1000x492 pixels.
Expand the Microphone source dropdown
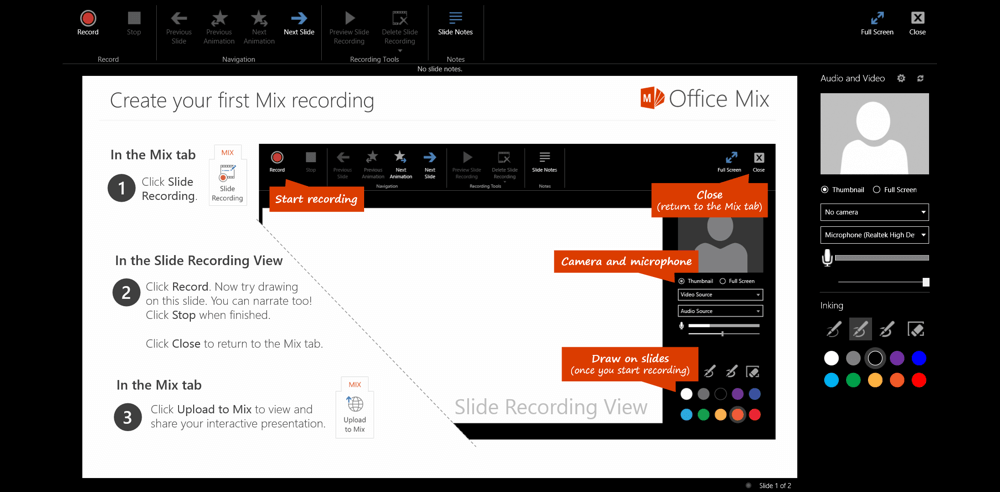coord(875,235)
